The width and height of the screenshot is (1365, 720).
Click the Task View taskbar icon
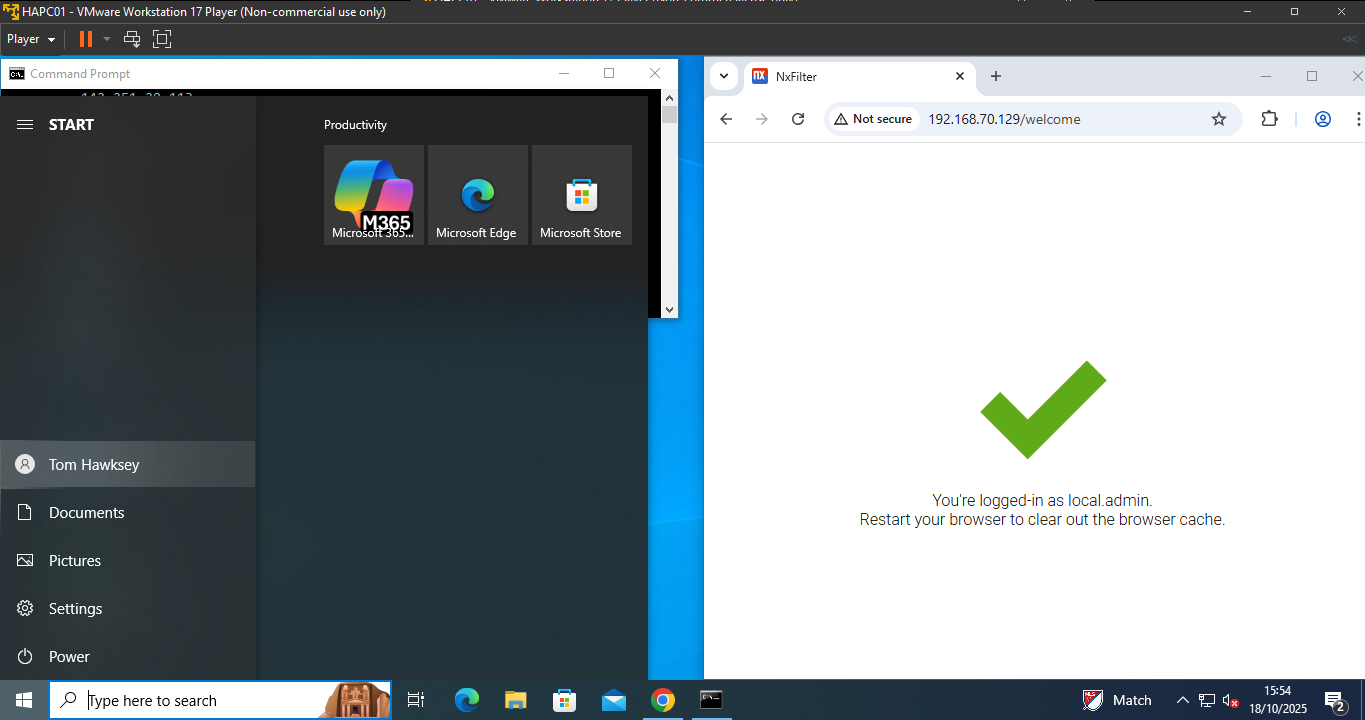coord(416,700)
